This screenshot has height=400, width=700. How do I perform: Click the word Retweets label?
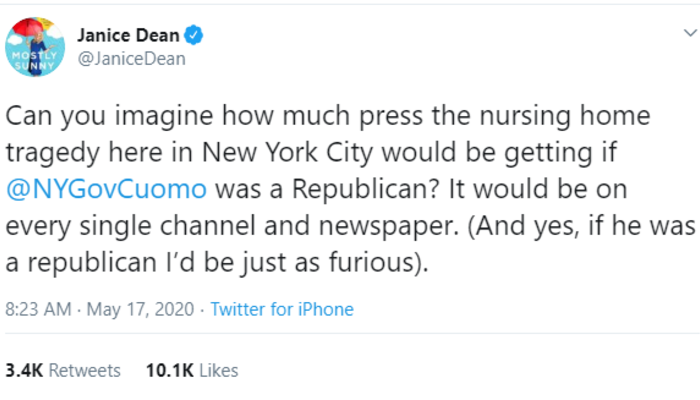pyautogui.click(x=85, y=370)
